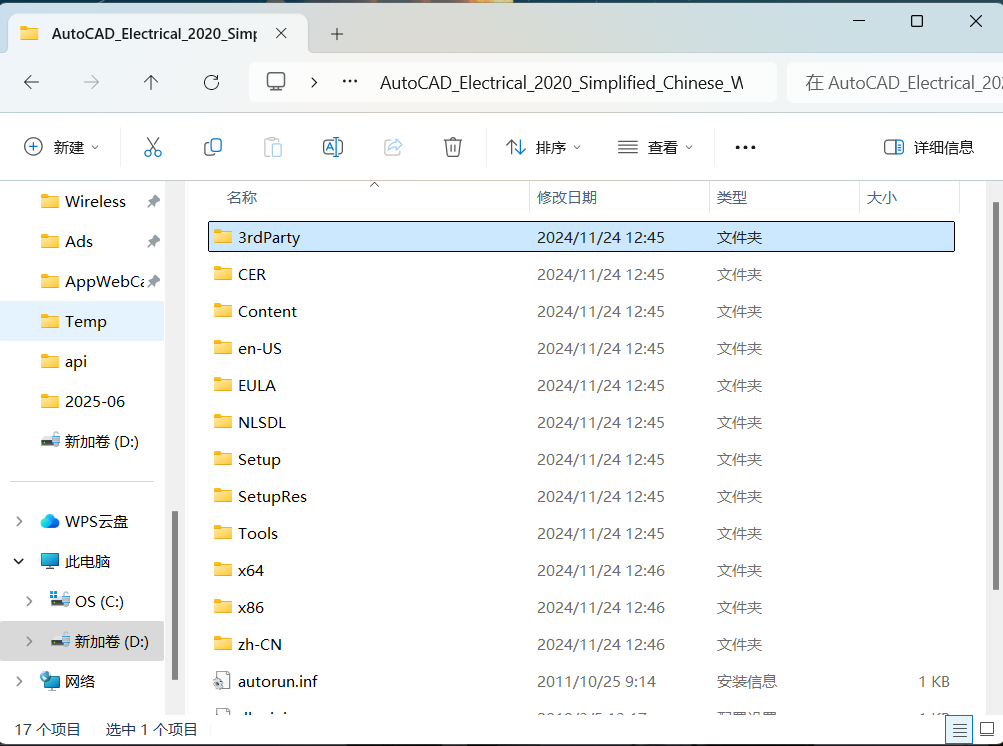1003x746 pixels.
Task: Go forward with the right arrow
Action: tap(91, 82)
